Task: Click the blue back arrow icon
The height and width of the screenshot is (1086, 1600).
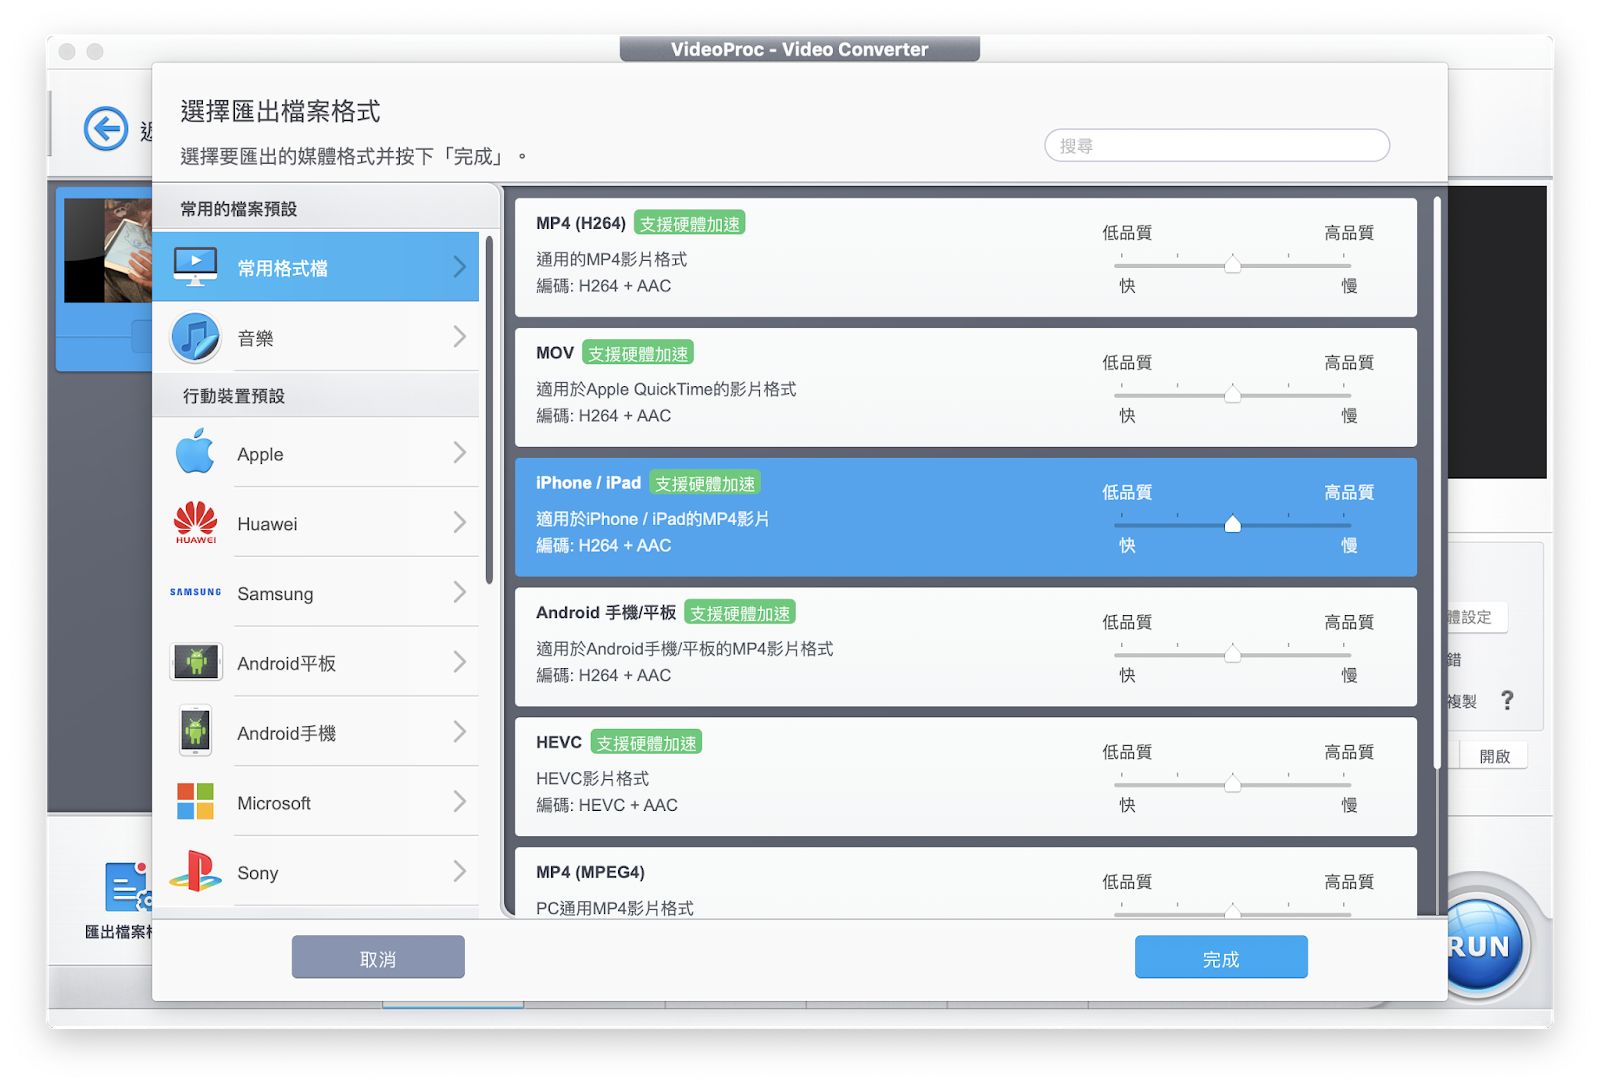Action: [x=106, y=129]
